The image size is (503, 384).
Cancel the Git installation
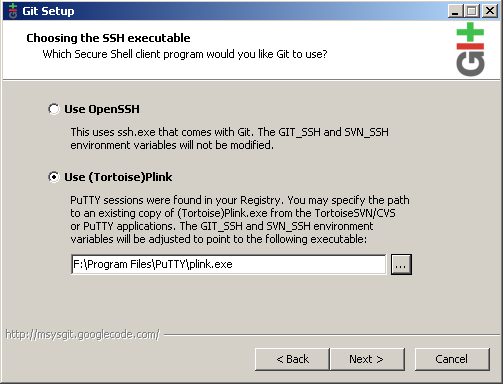(x=452, y=359)
